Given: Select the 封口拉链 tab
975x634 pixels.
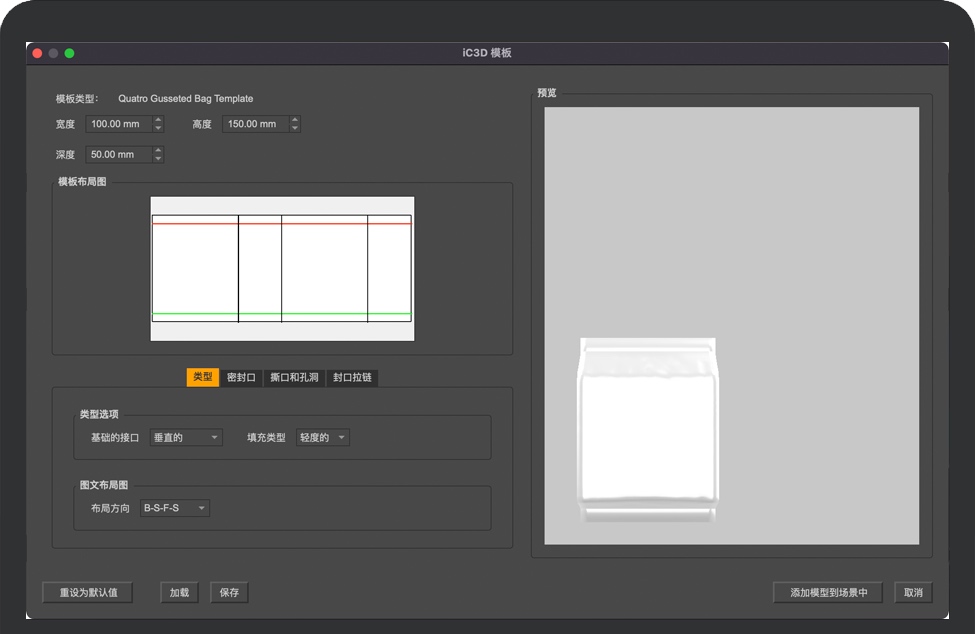Looking at the screenshot, I should (x=354, y=377).
